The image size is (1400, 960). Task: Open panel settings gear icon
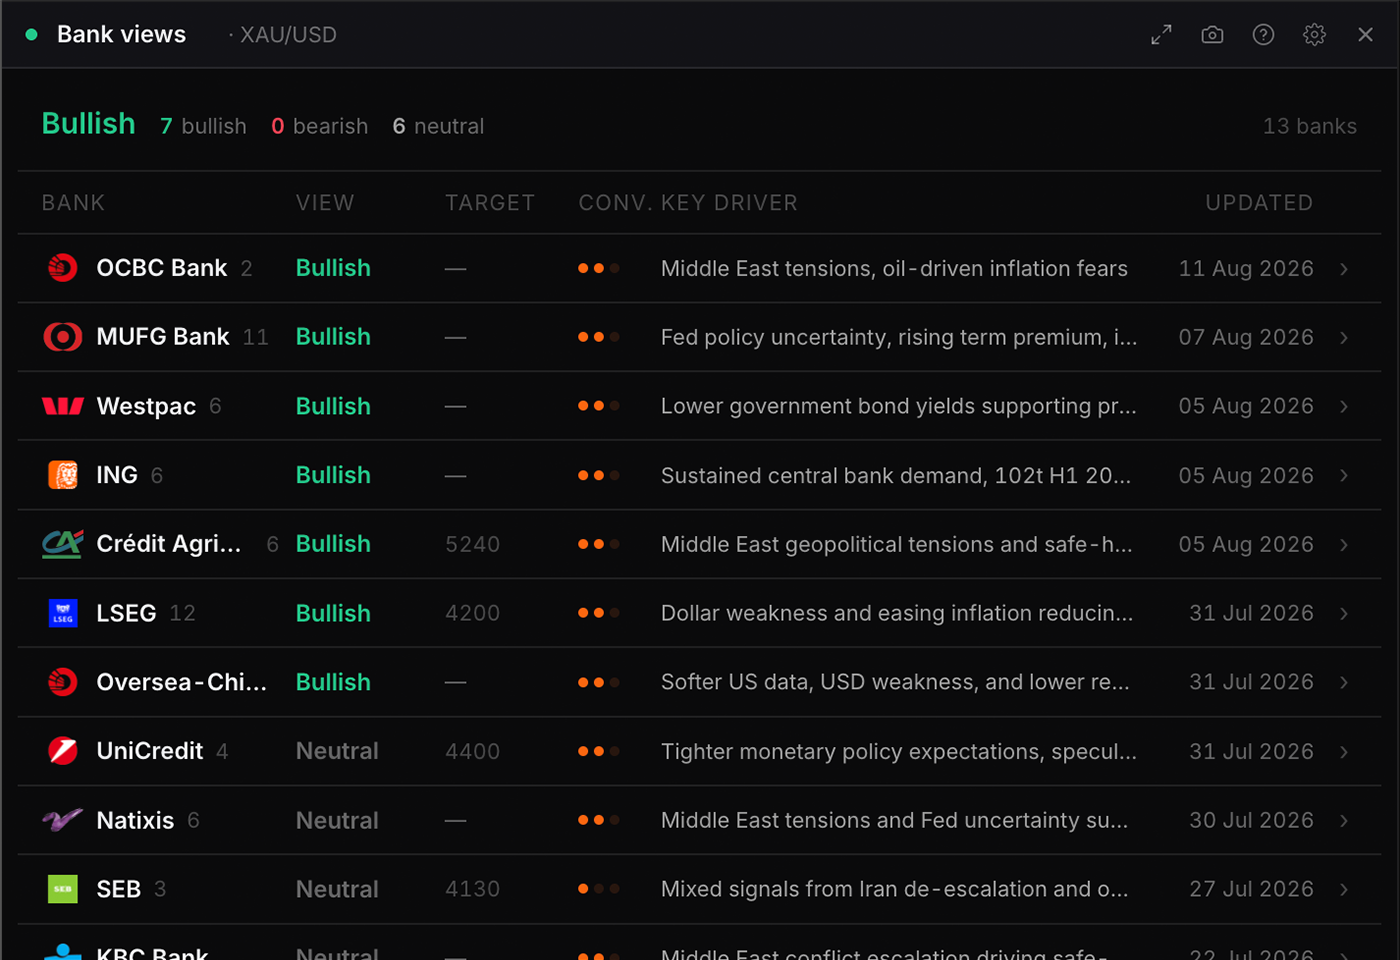click(1314, 35)
